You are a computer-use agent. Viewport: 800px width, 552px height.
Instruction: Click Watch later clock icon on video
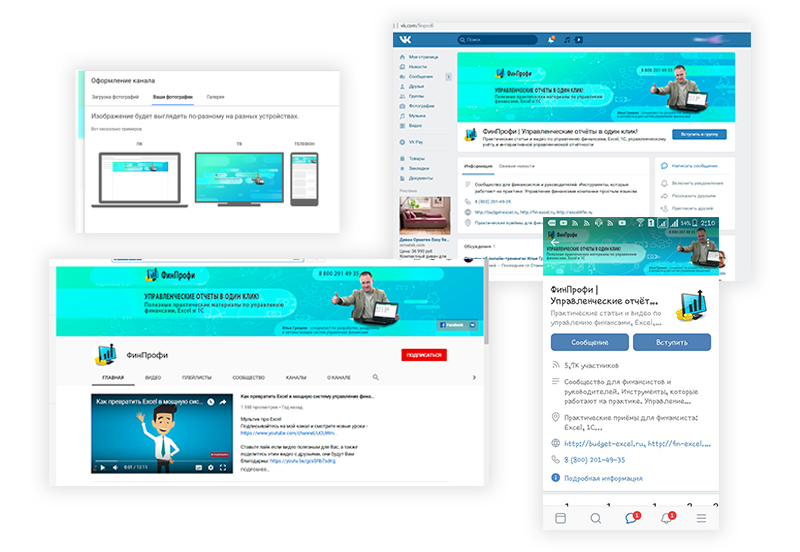pyautogui.click(x=211, y=402)
